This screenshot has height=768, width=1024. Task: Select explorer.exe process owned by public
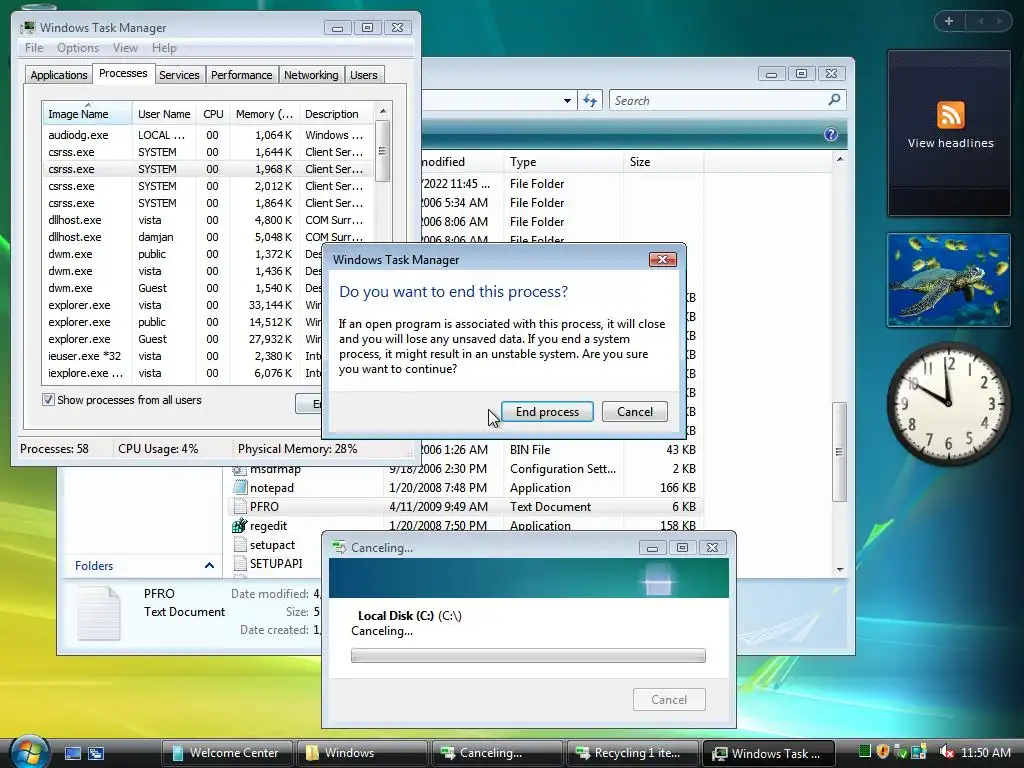click(x=183, y=322)
